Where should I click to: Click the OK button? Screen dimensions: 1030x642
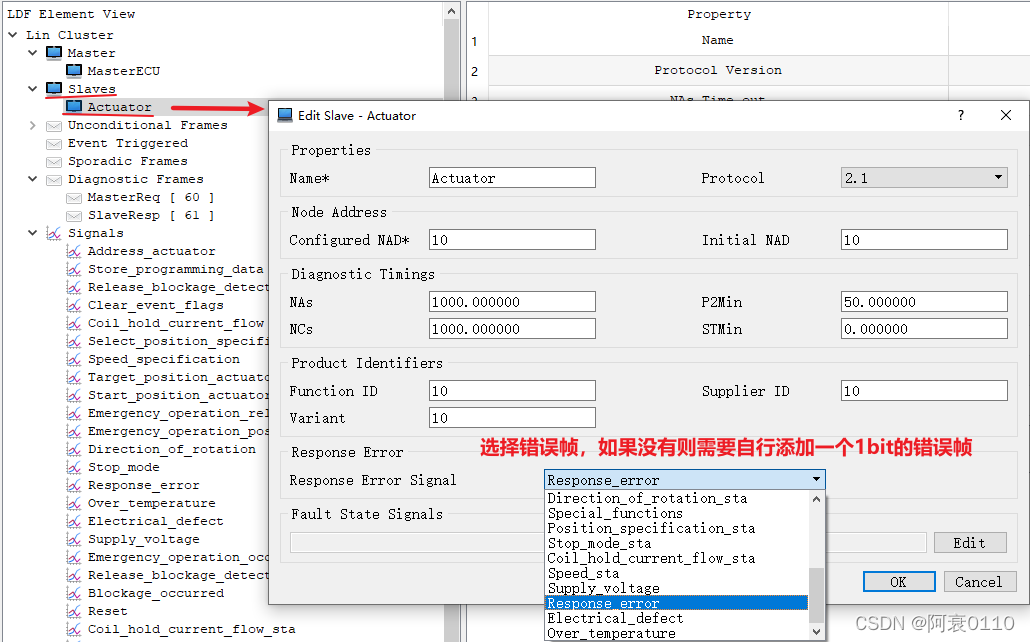pyautogui.click(x=899, y=582)
